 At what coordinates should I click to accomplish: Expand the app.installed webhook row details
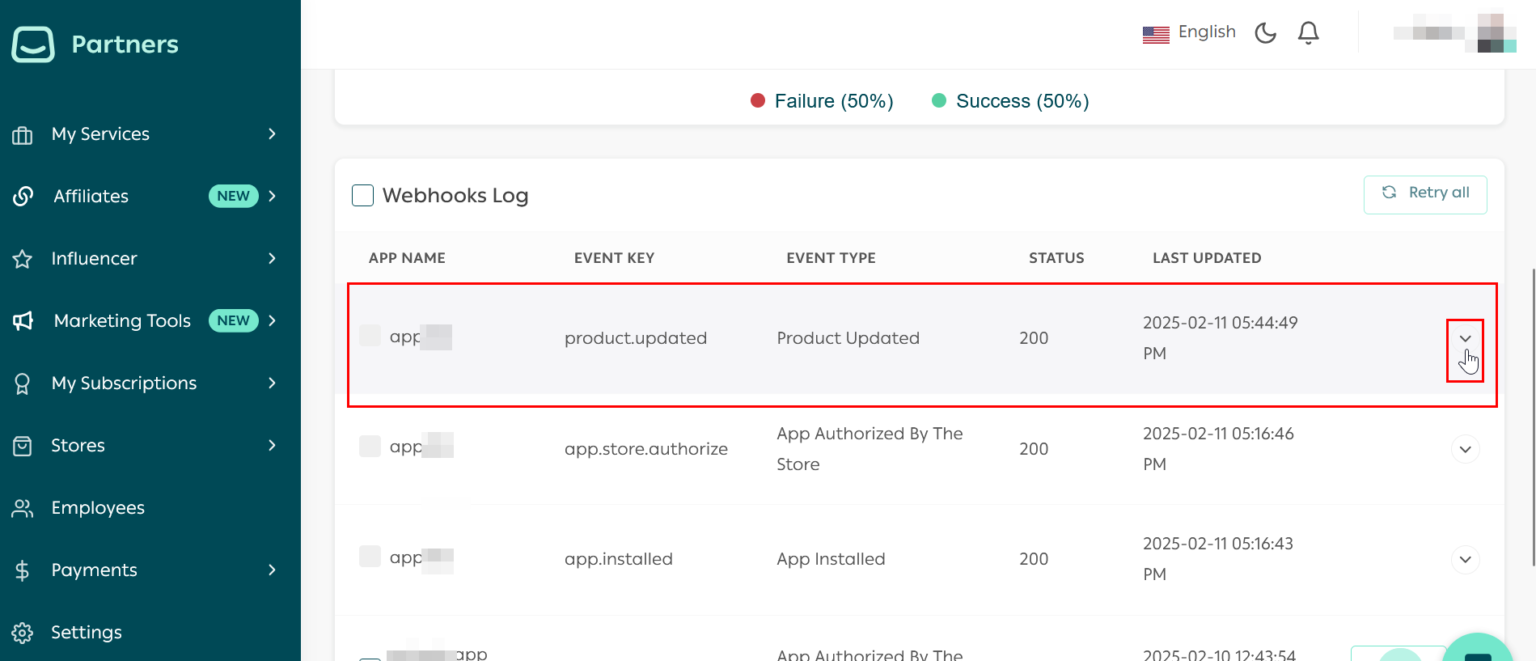[1465, 559]
